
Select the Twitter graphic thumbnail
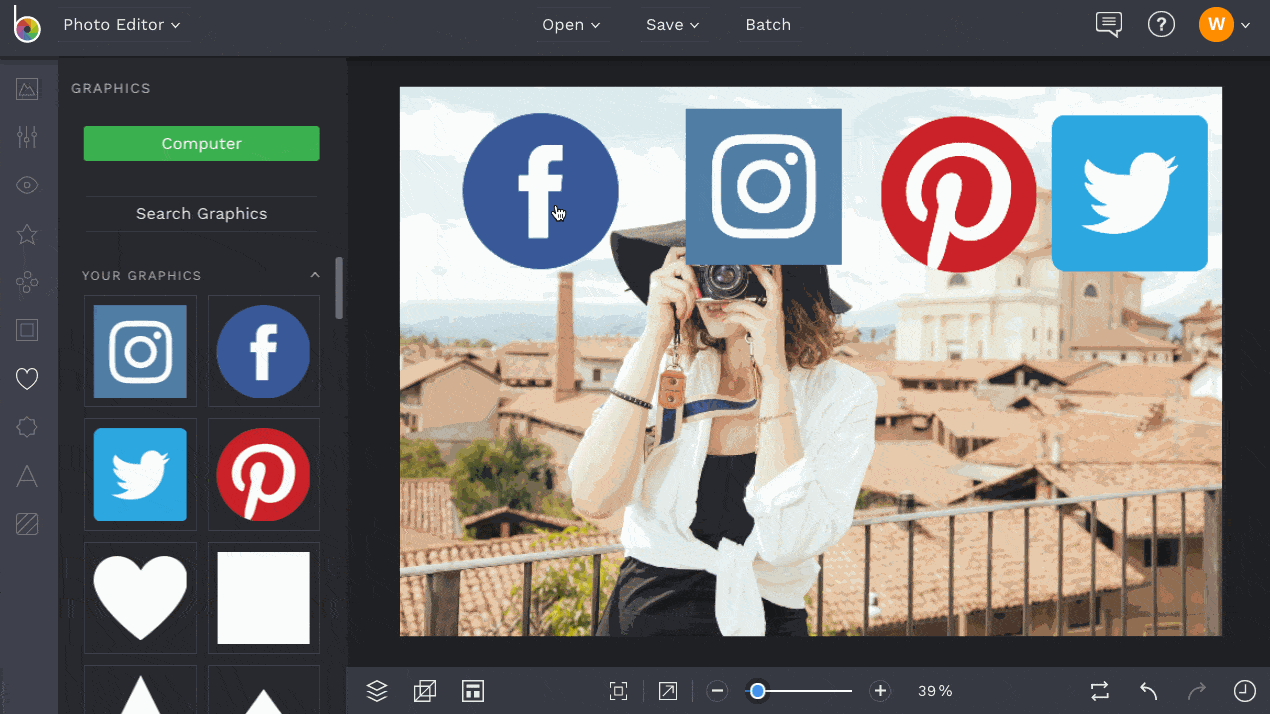pos(140,474)
